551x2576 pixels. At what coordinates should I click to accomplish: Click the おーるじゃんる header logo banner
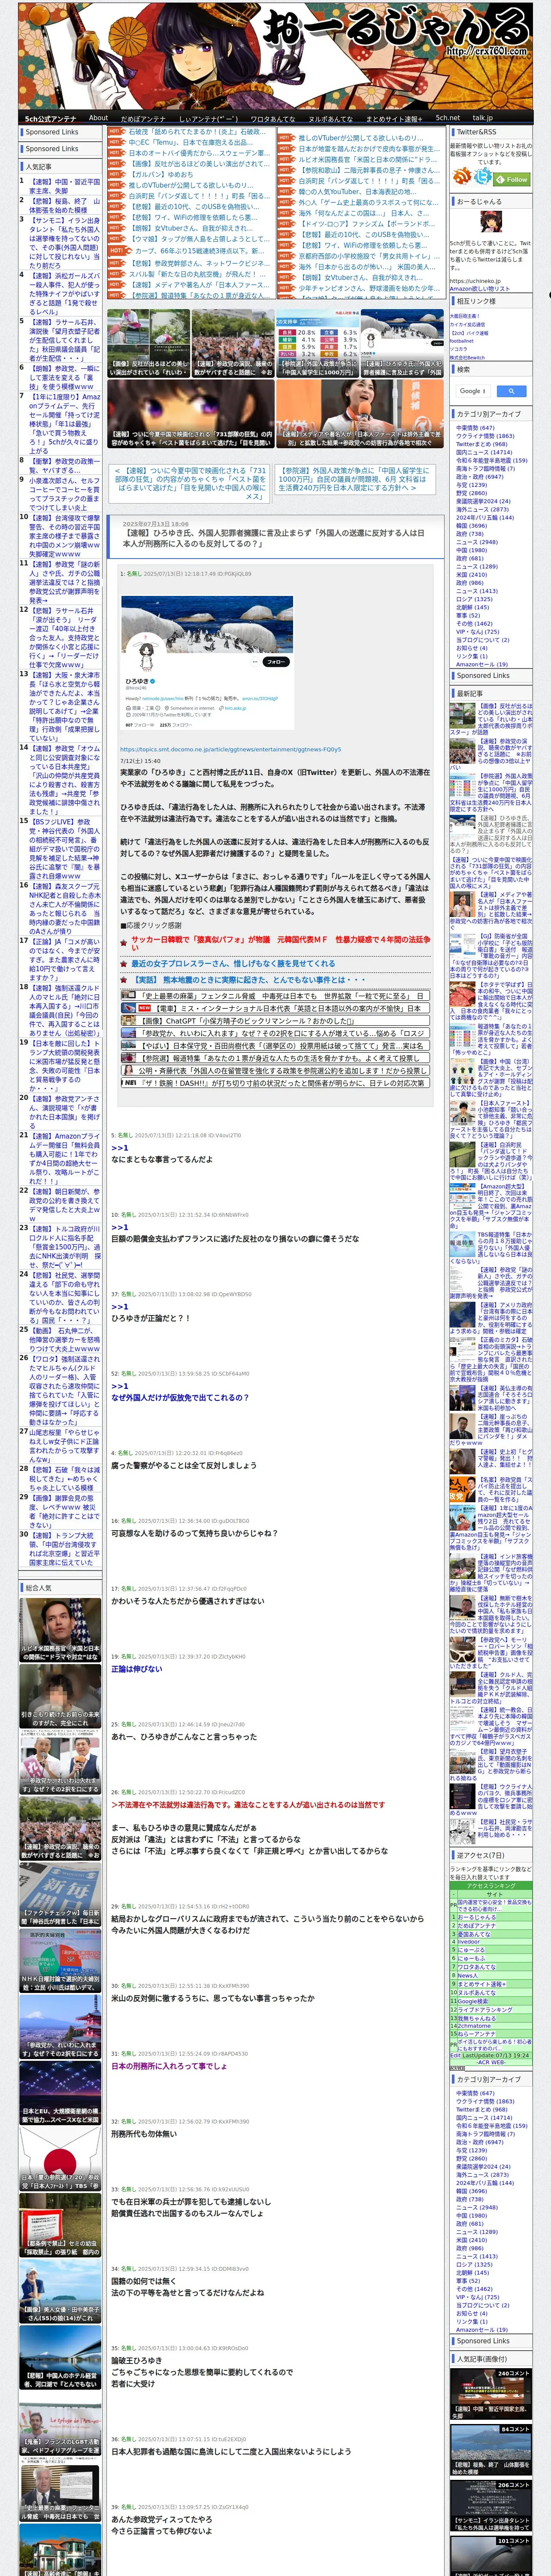tap(275, 55)
